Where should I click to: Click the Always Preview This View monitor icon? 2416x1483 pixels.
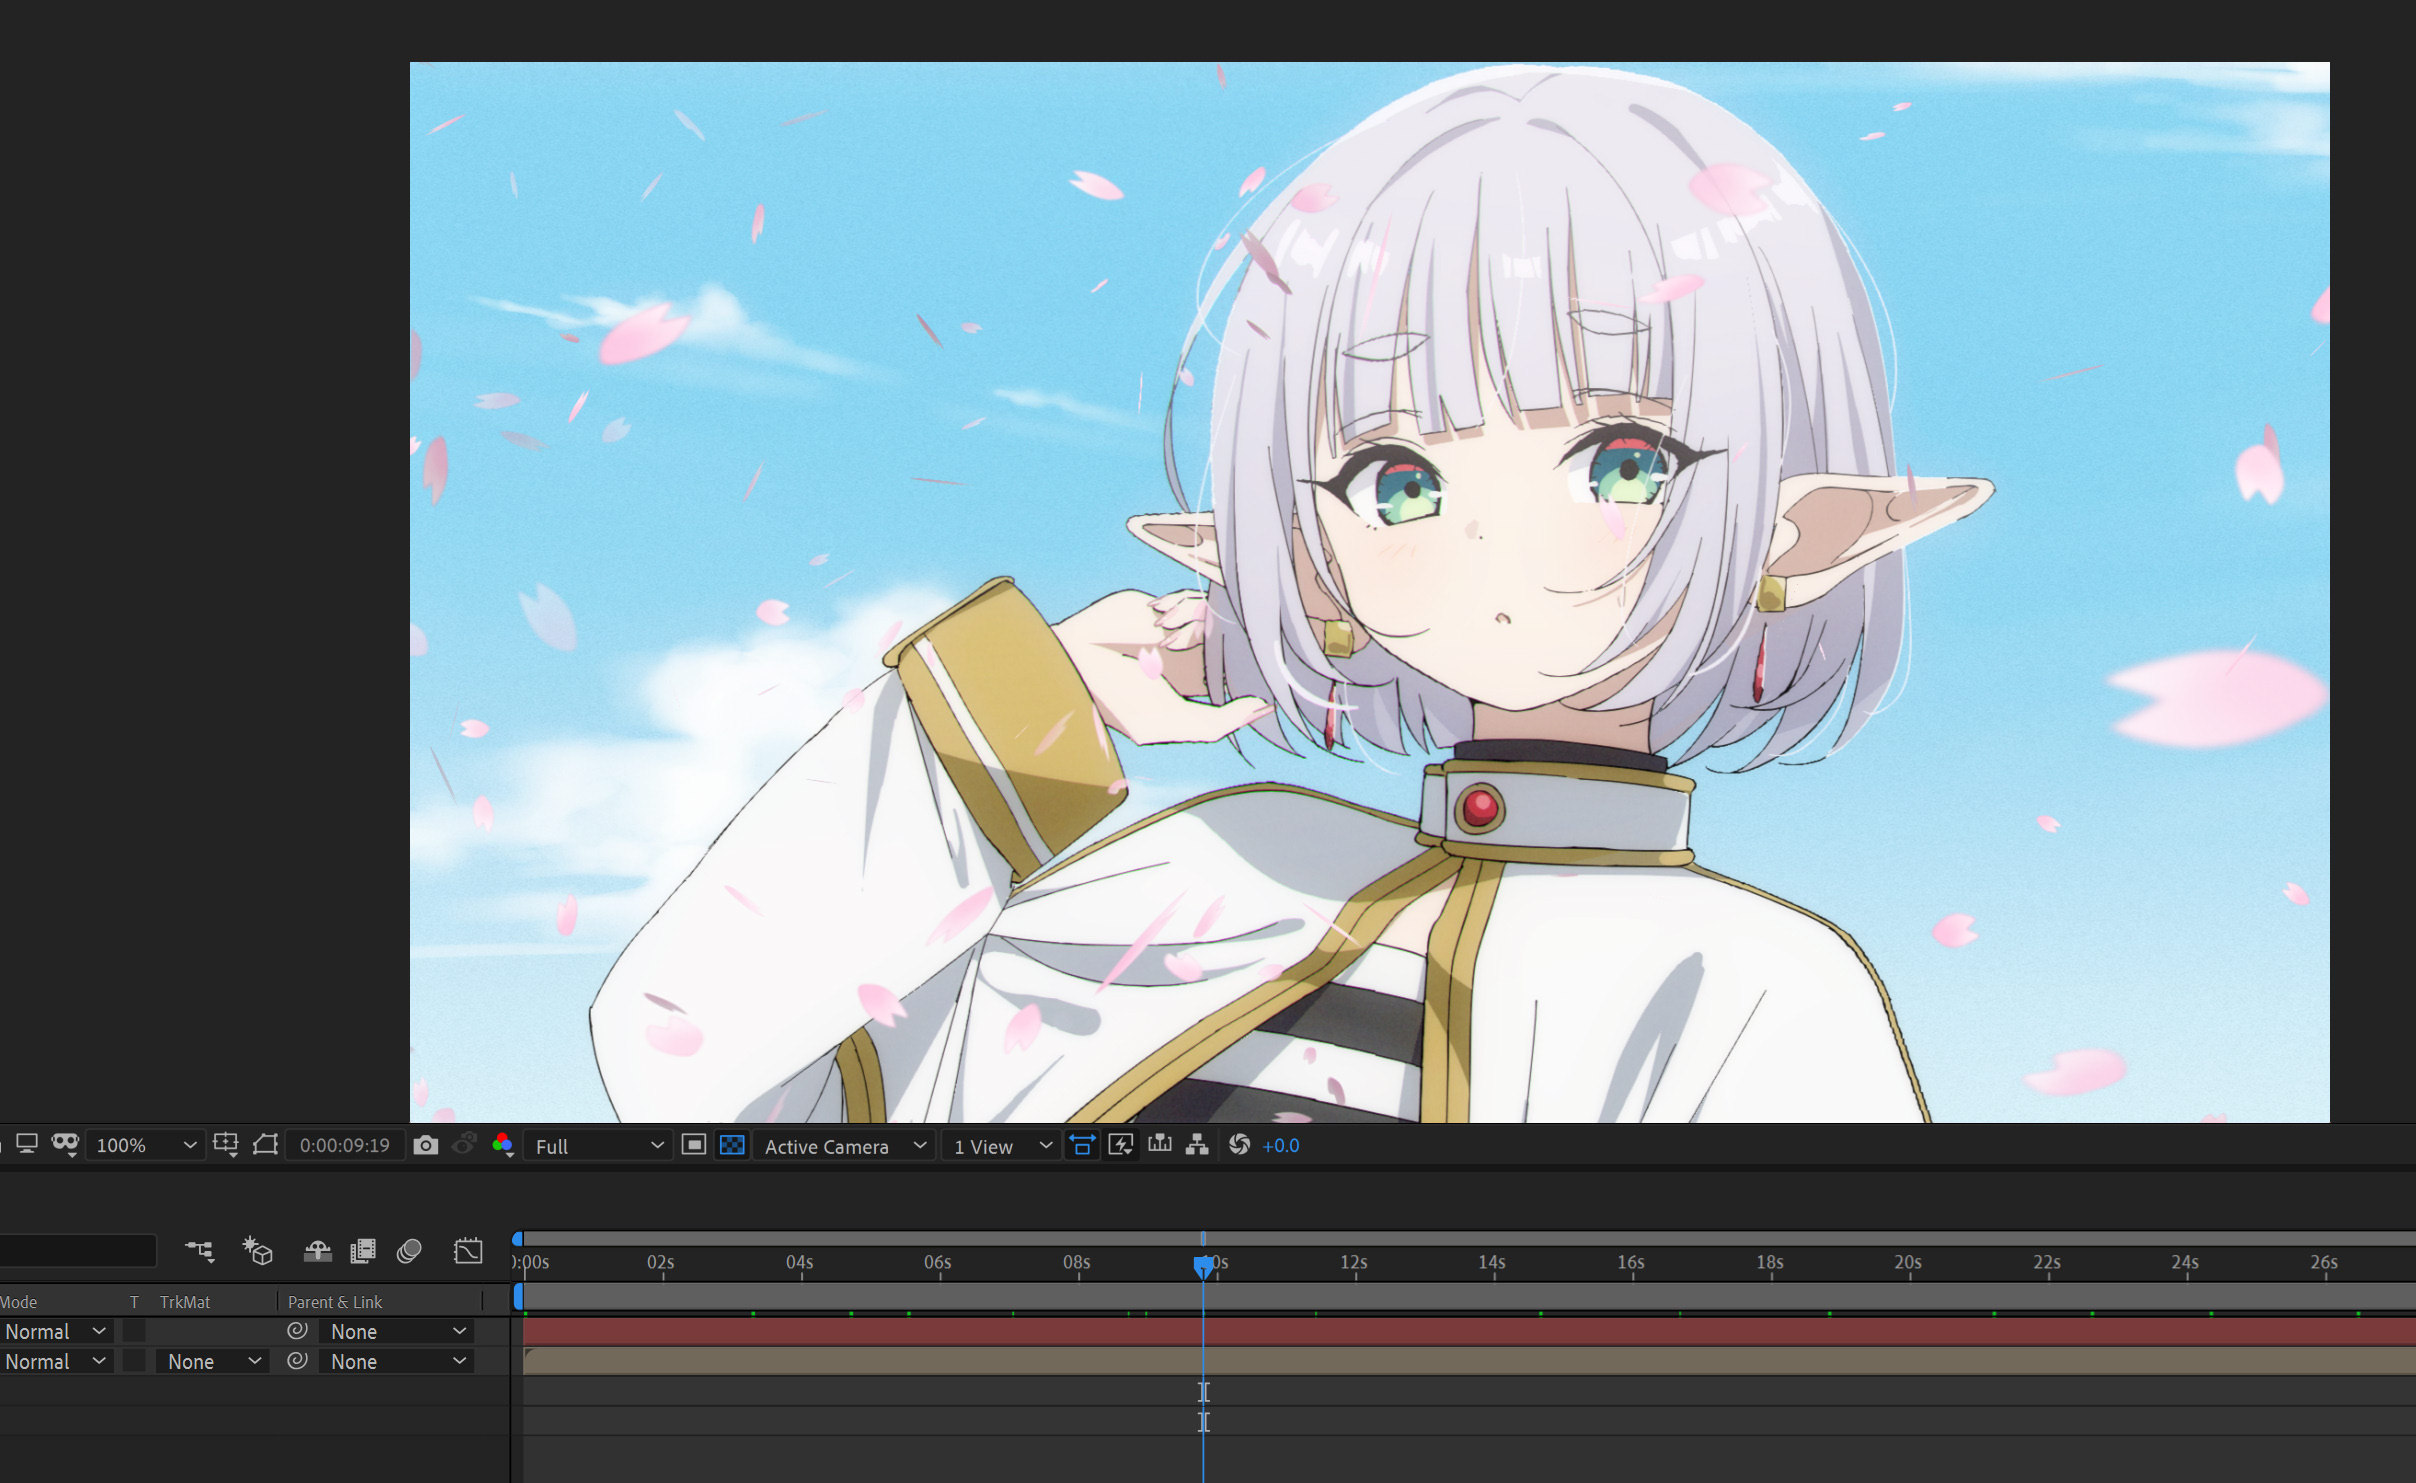click(x=27, y=1144)
